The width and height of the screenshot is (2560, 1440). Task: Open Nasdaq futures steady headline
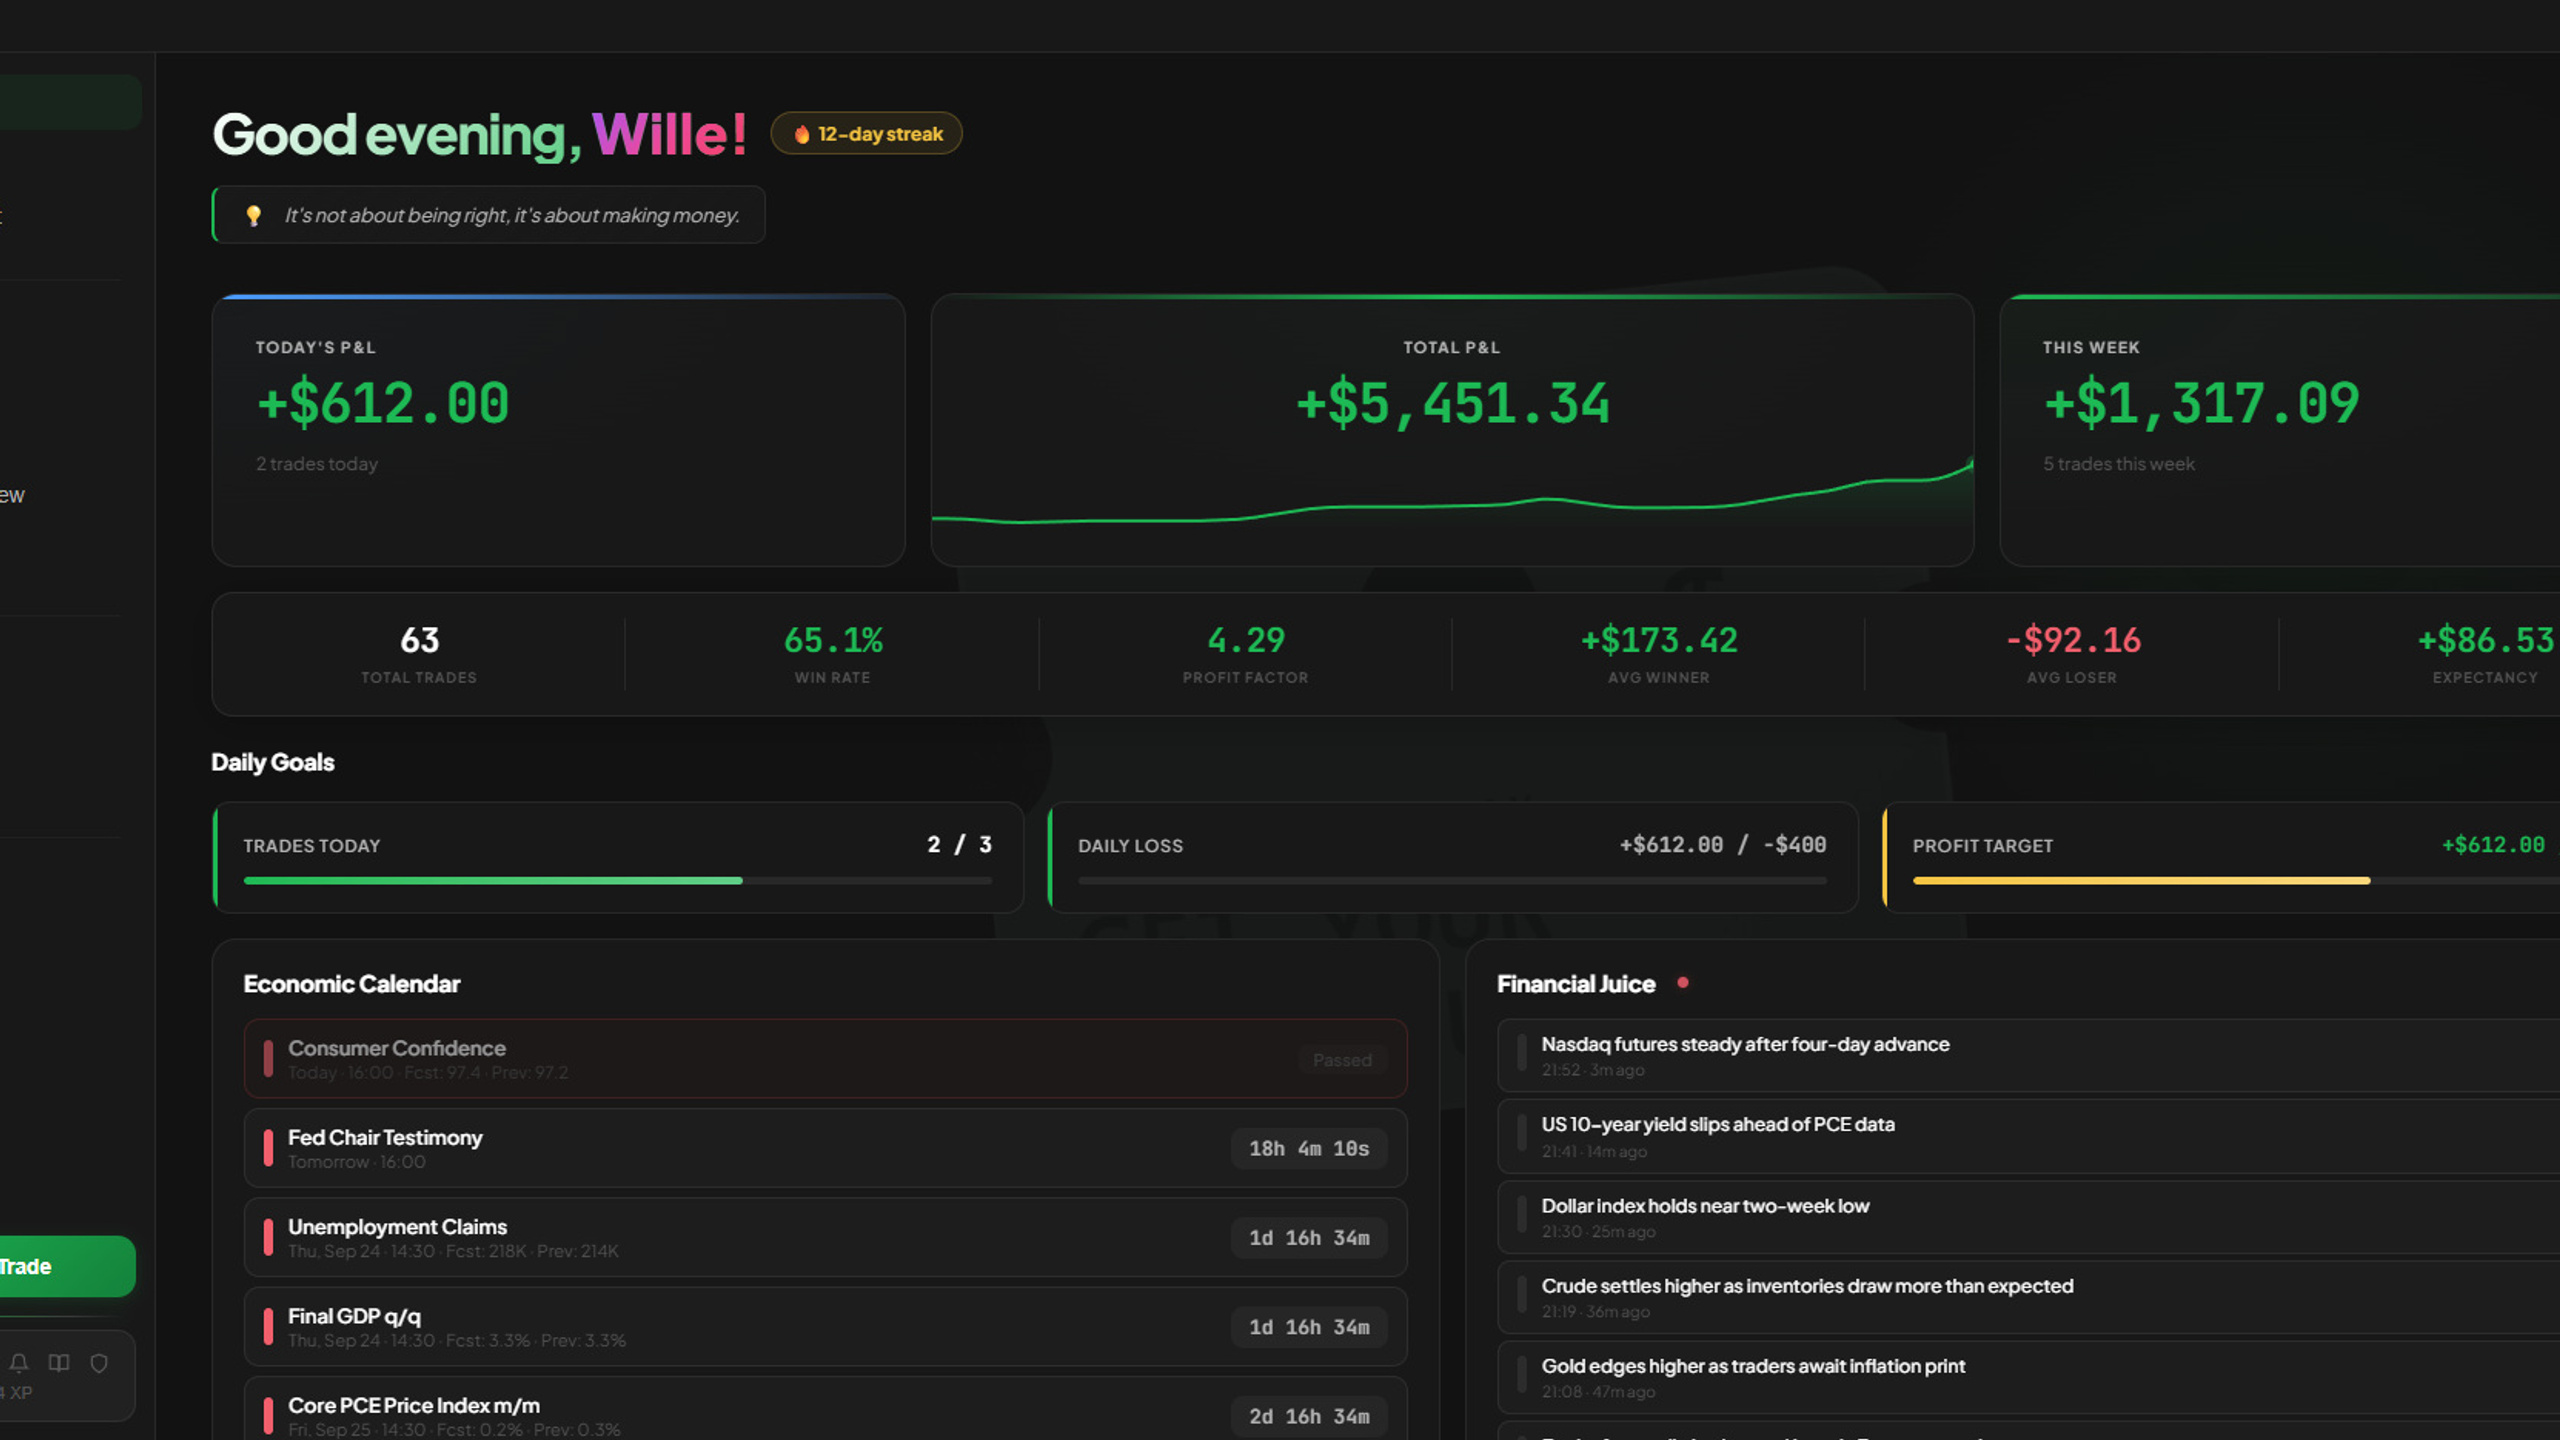[x=2028, y=1055]
